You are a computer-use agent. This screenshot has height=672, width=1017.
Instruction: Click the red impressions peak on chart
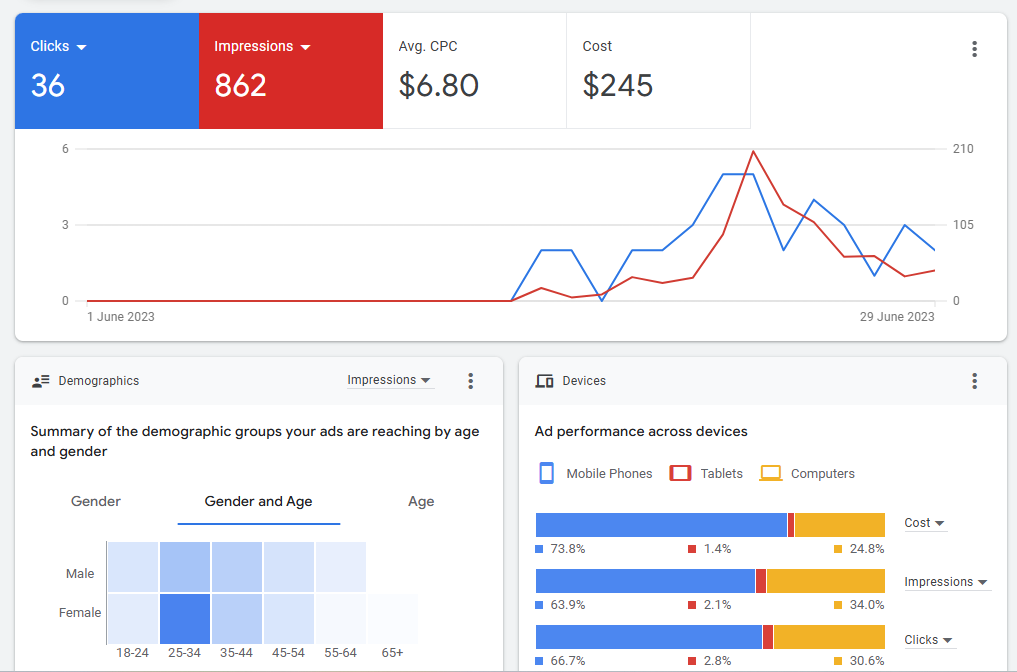tap(752, 152)
